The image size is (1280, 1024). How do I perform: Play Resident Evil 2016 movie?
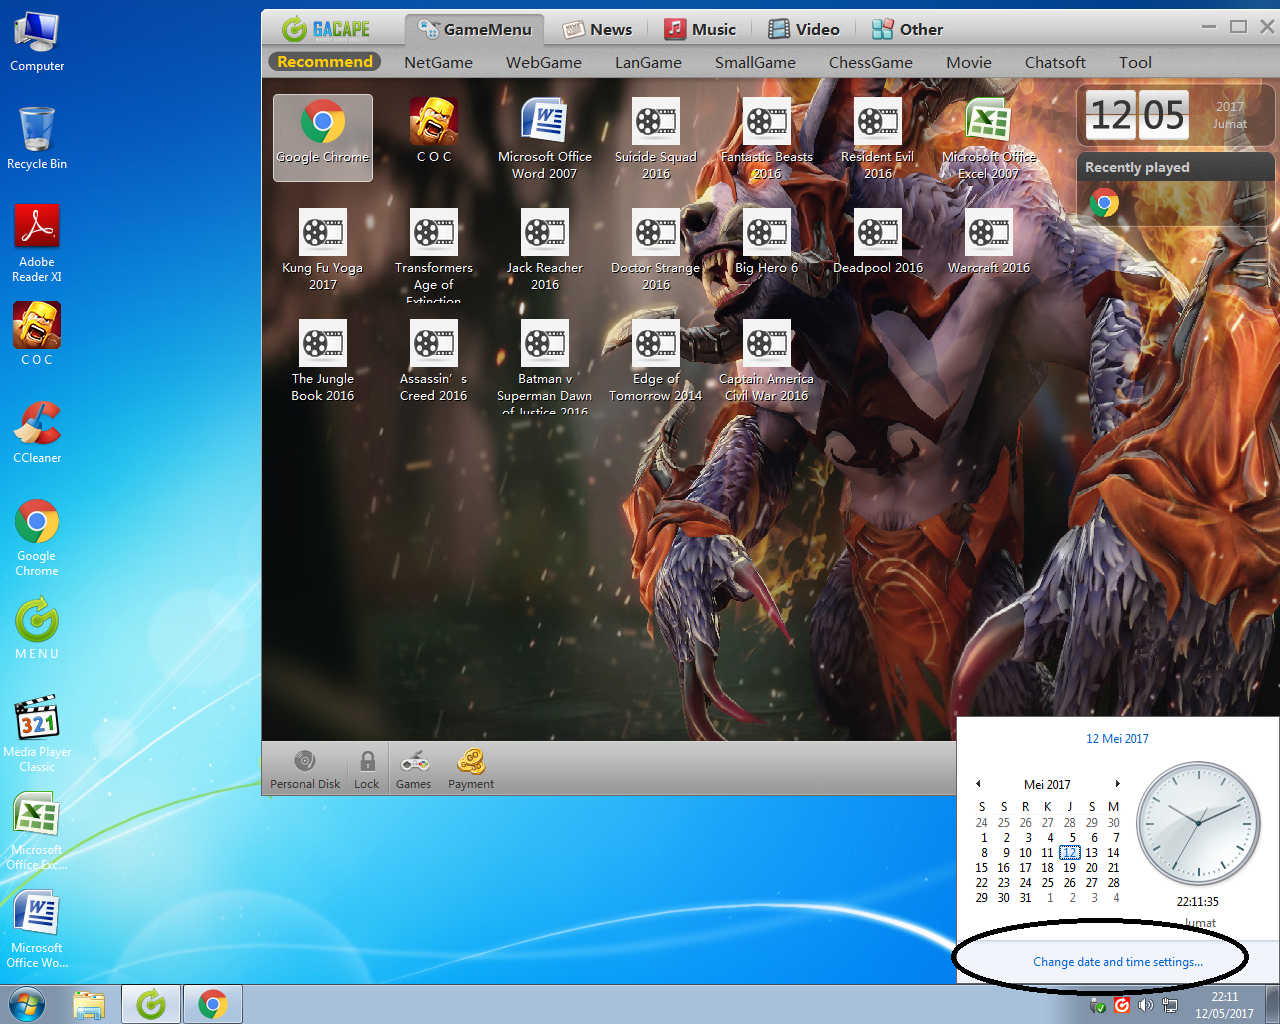878,139
